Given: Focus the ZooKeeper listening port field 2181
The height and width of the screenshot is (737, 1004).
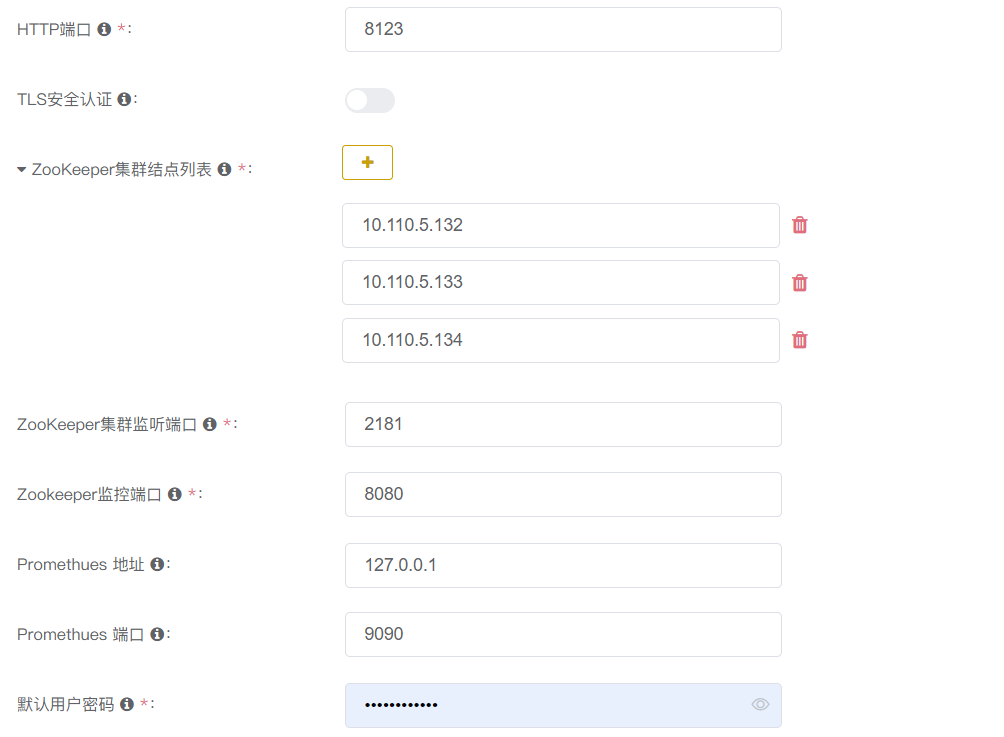Looking at the screenshot, I should click(x=562, y=424).
